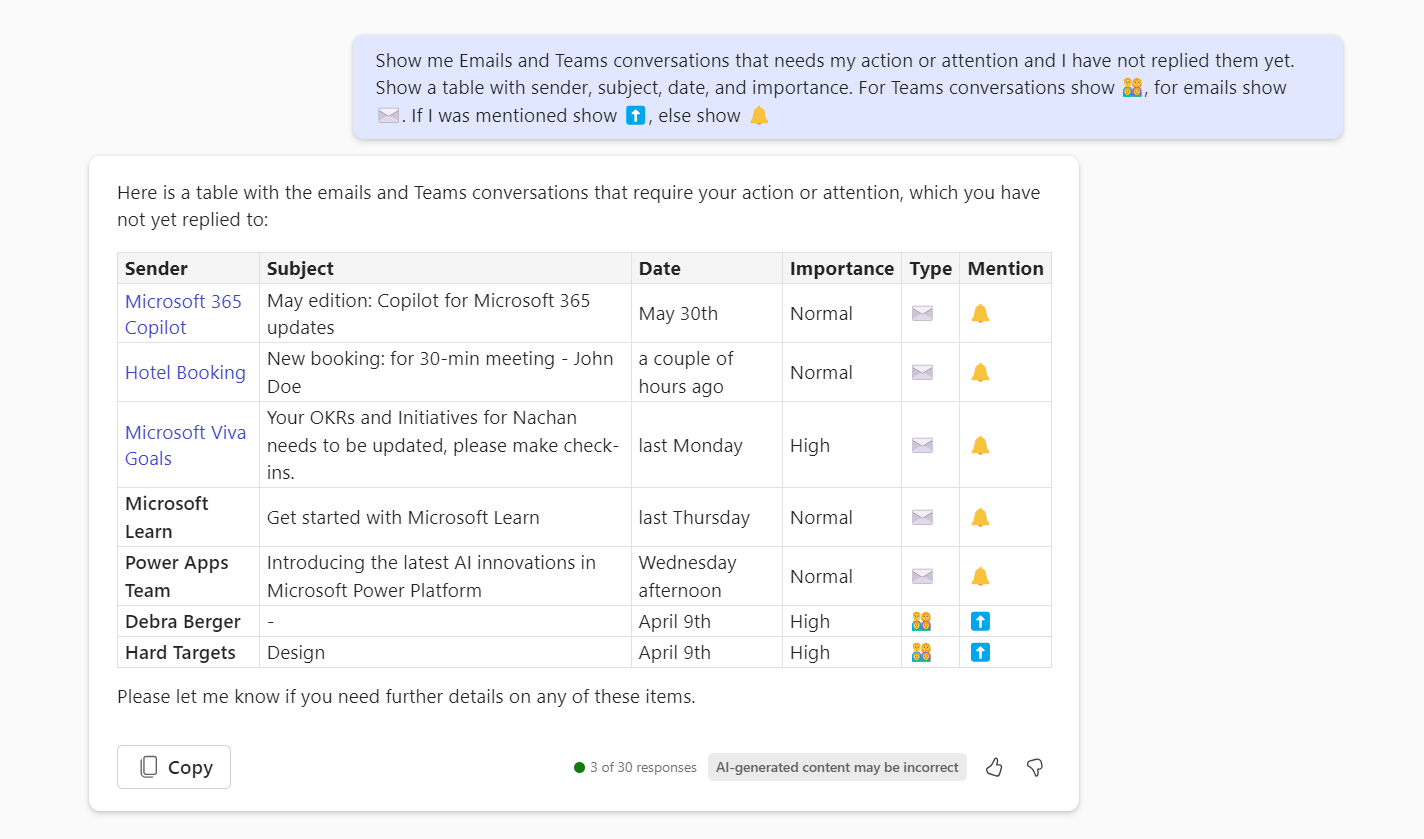Click the 3 of 30 responses counter

(636, 768)
